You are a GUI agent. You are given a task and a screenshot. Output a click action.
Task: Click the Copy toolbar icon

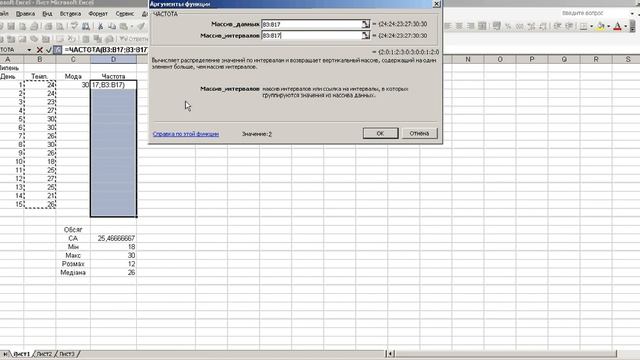click(x=112, y=26)
